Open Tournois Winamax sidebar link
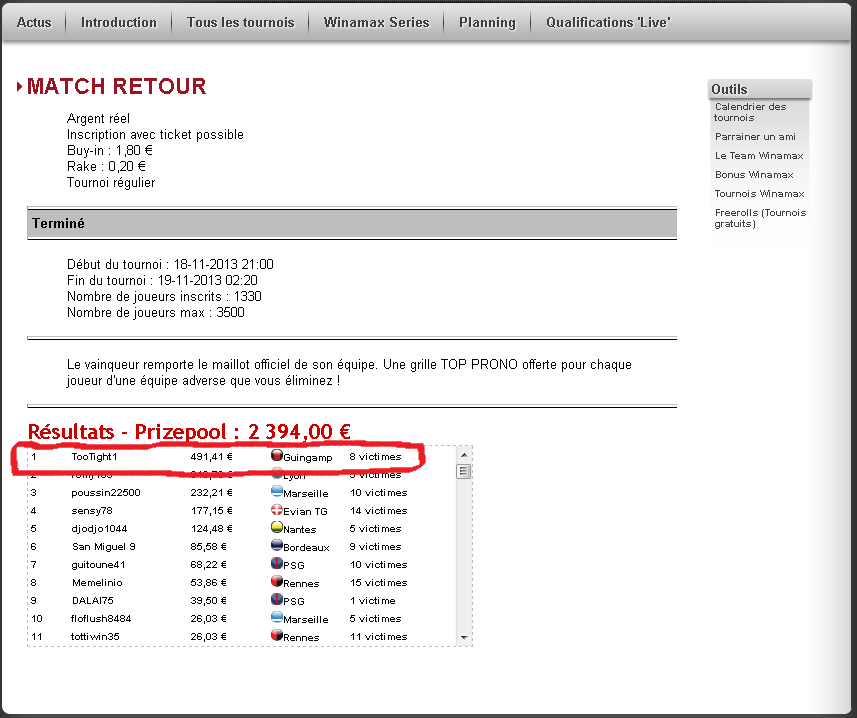857x718 pixels. coord(759,194)
